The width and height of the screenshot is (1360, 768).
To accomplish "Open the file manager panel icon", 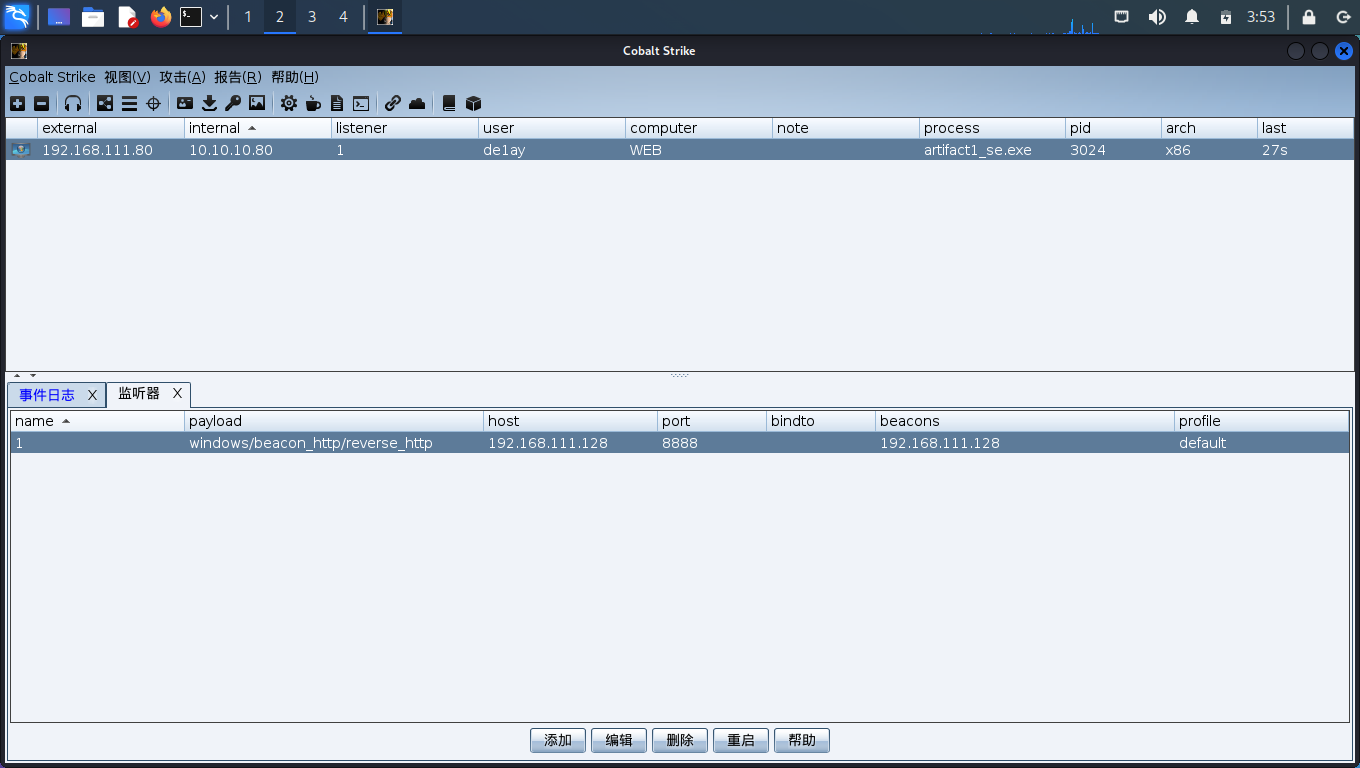I will pyautogui.click(x=93, y=17).
